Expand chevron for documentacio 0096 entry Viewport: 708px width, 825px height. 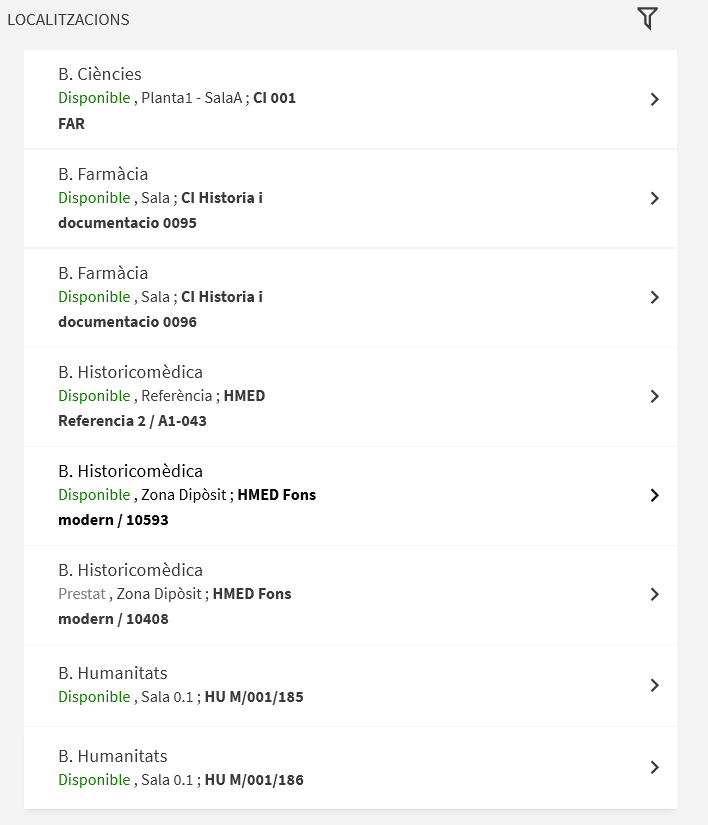pyautogui.click(x=654, y=297)
